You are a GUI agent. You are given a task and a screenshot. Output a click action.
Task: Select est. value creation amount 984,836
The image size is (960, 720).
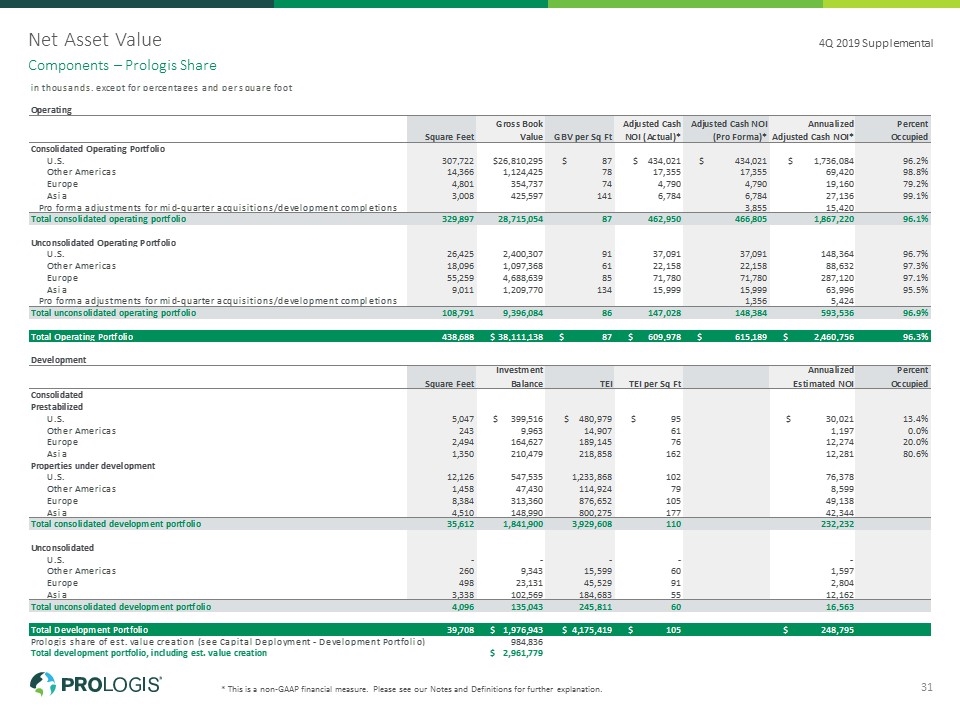click(x=527, y=642)
